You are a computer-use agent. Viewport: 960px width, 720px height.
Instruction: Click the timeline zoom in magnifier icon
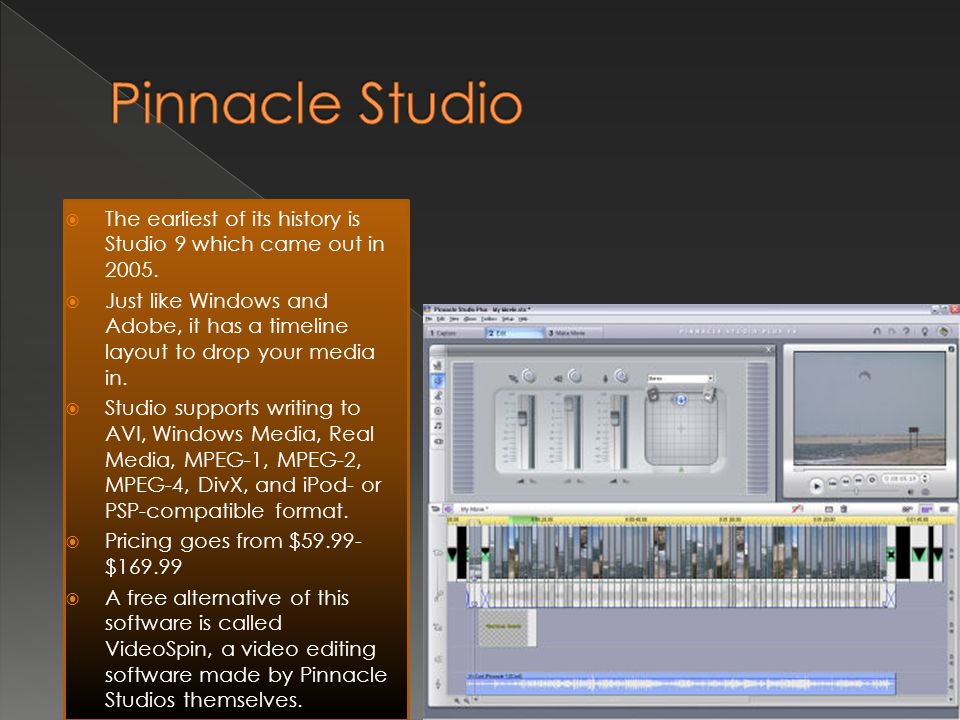(x=457, y=700)
